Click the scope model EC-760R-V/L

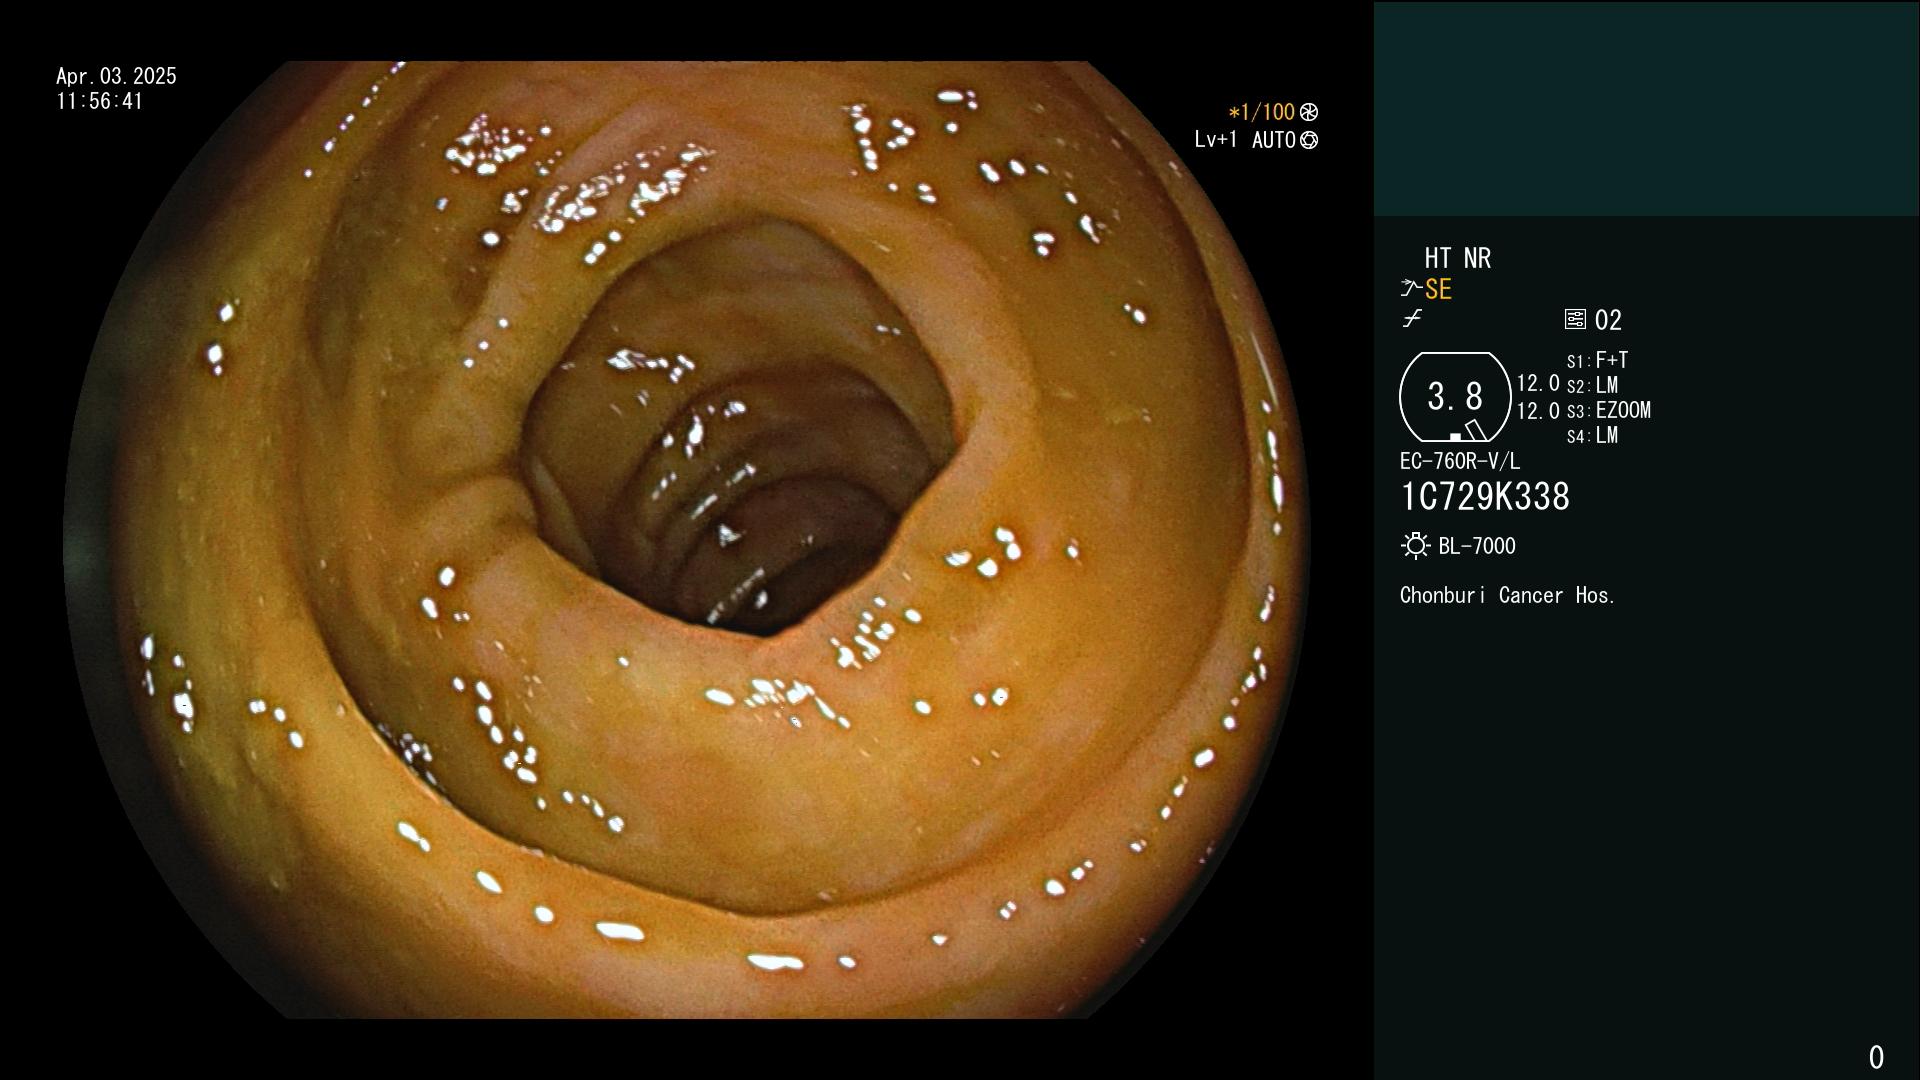pyautogui.click(x=1460, y=461)
